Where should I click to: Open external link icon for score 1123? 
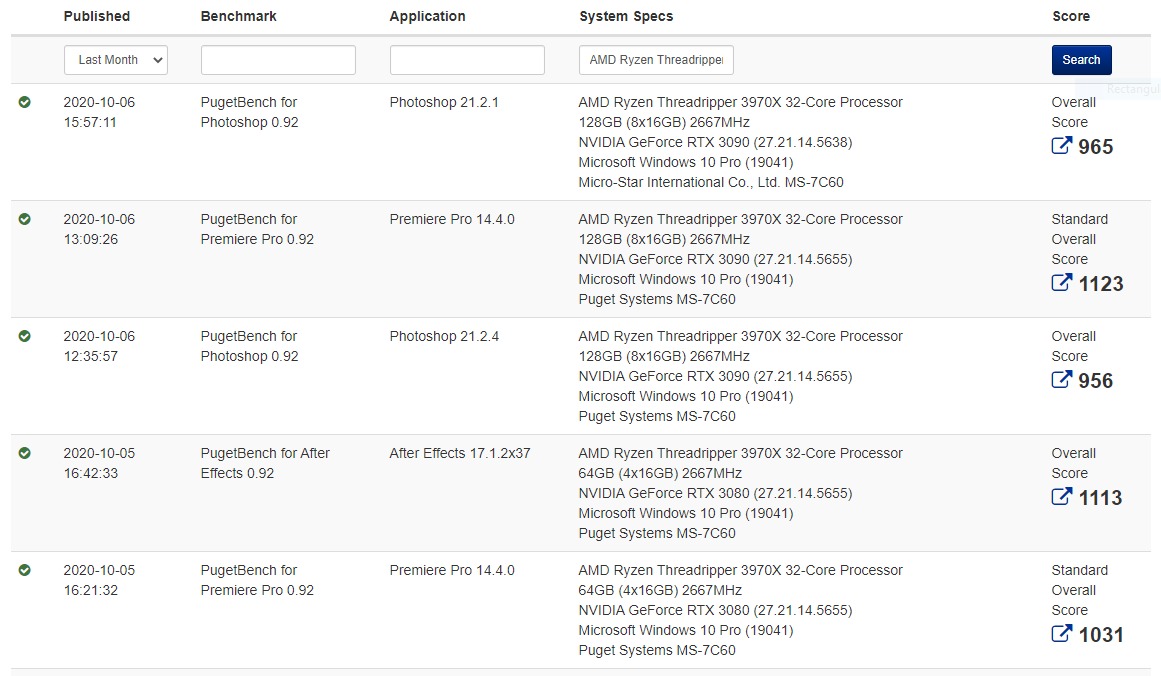coord(1062,283)
